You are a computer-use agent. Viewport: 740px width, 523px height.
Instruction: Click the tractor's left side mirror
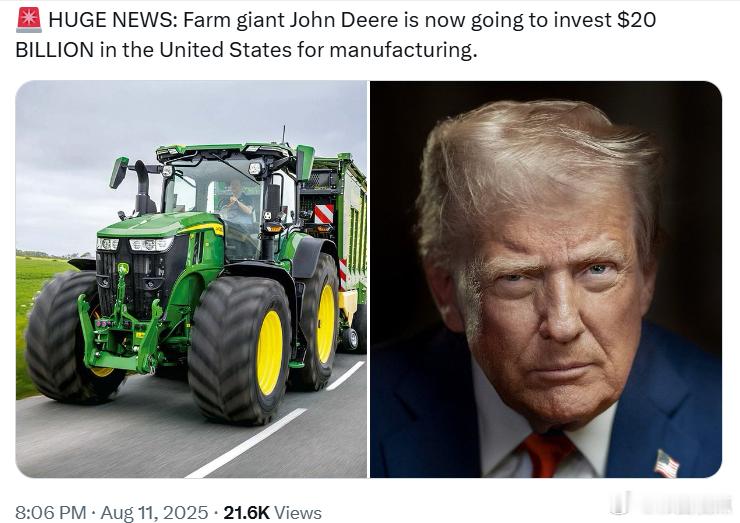pos(119,172)
